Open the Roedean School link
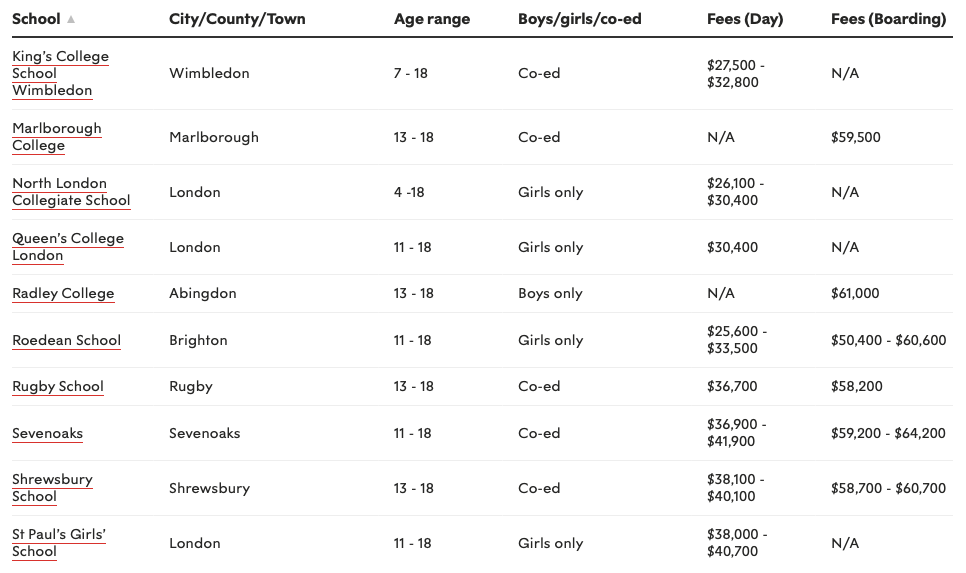This screenshot has height=573, width=966. tap(67, 340)
